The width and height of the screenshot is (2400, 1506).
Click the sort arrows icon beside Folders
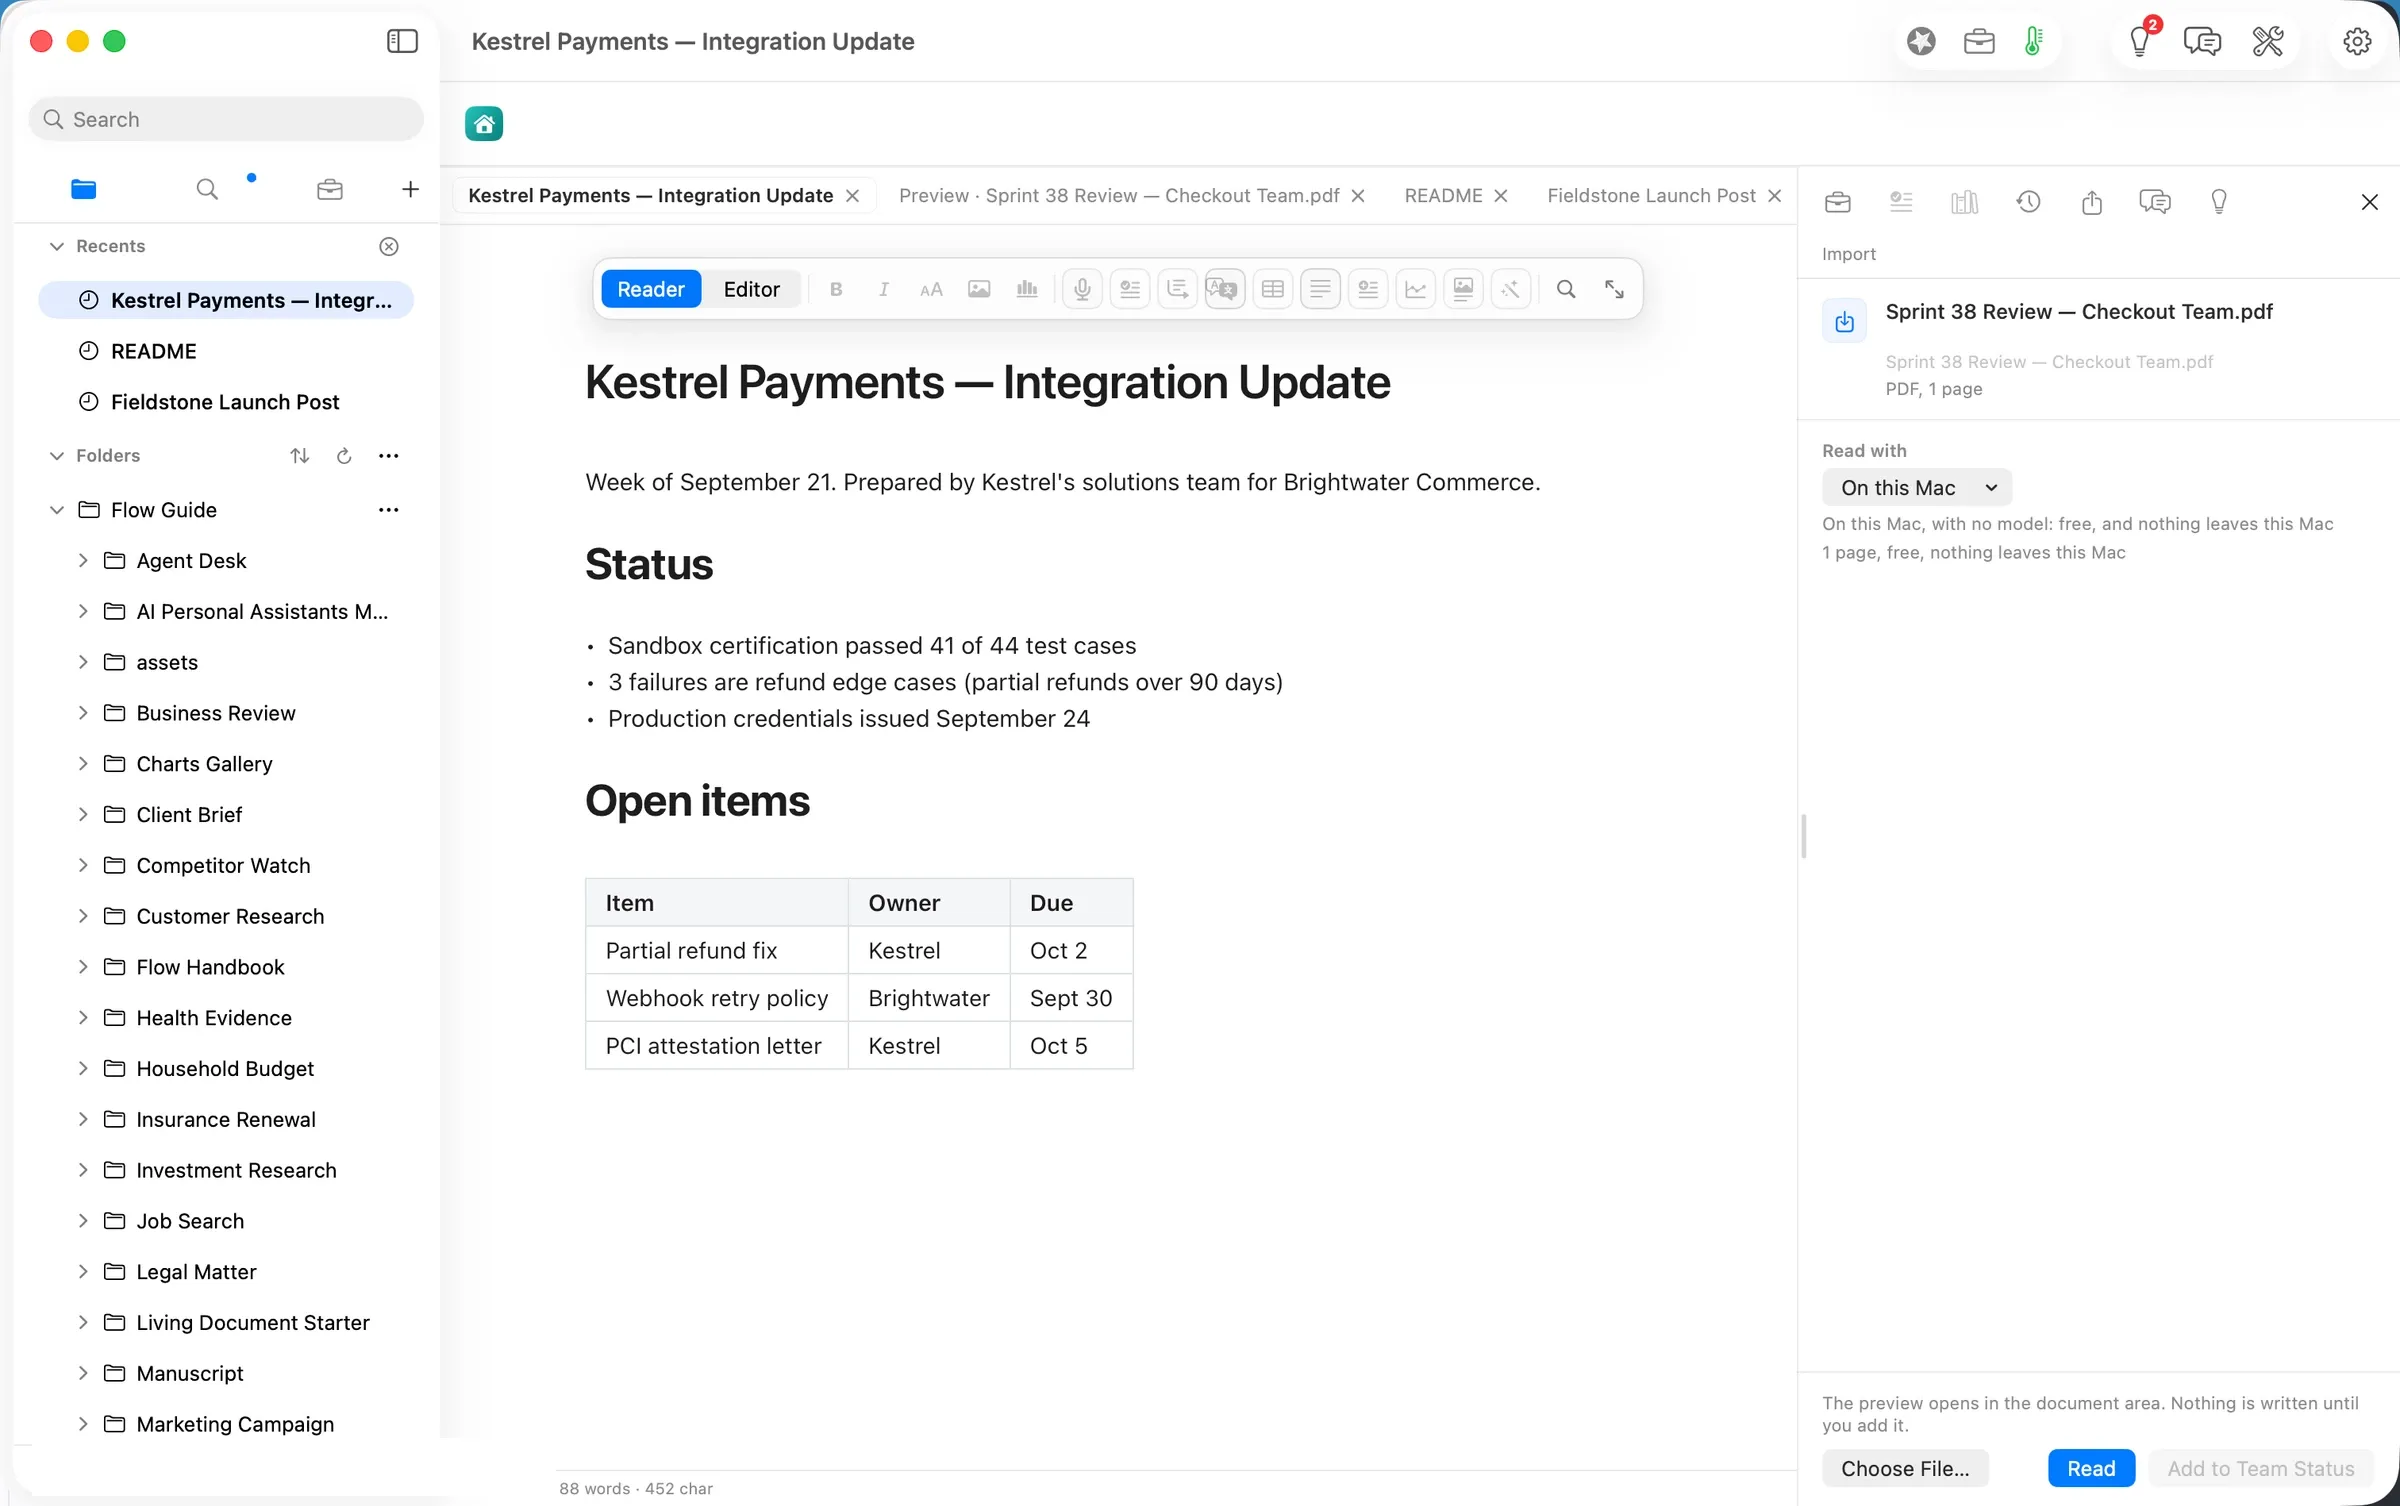tap(299, 456)
